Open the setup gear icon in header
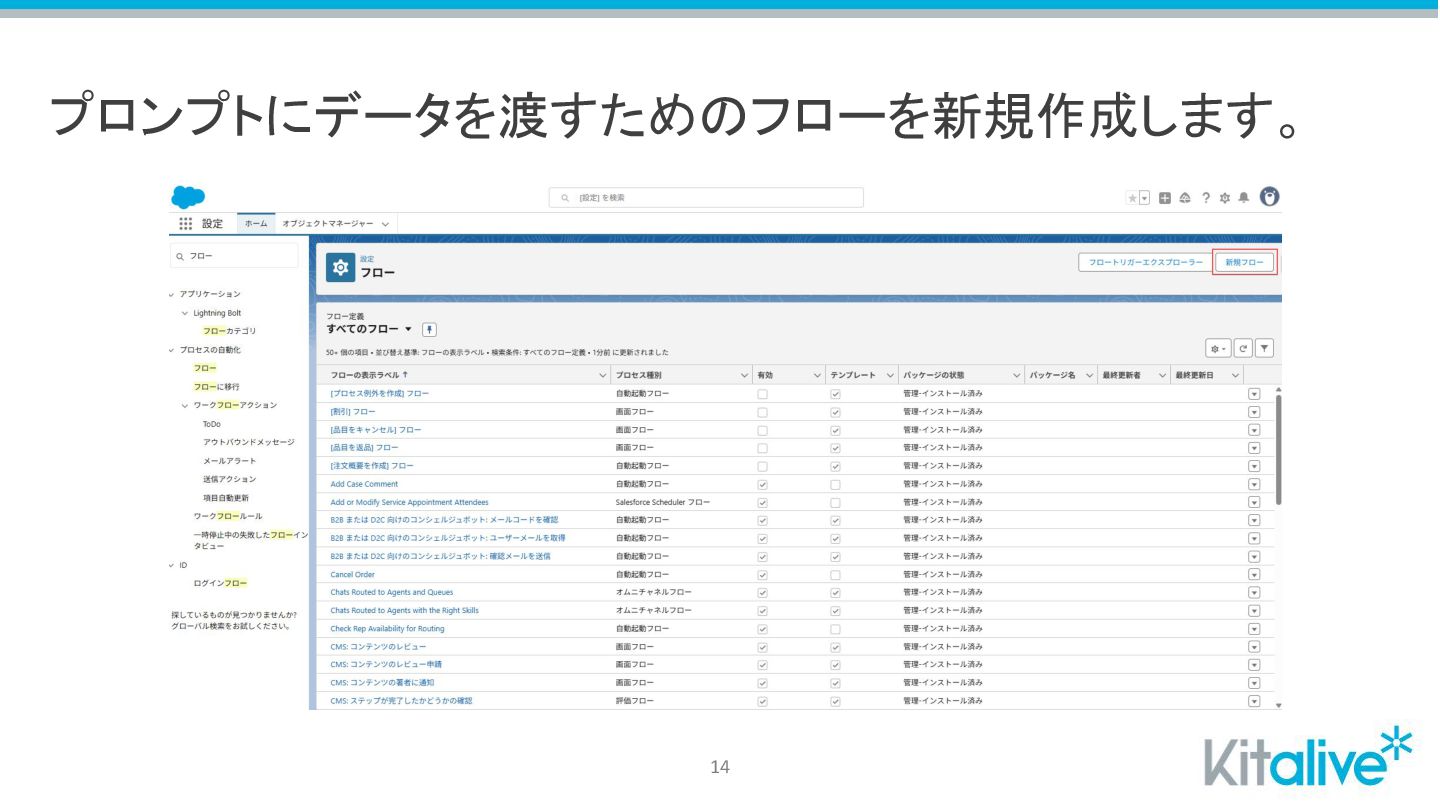The height and width of the screenshot is (810, 1440). (x=1225, y=198)
